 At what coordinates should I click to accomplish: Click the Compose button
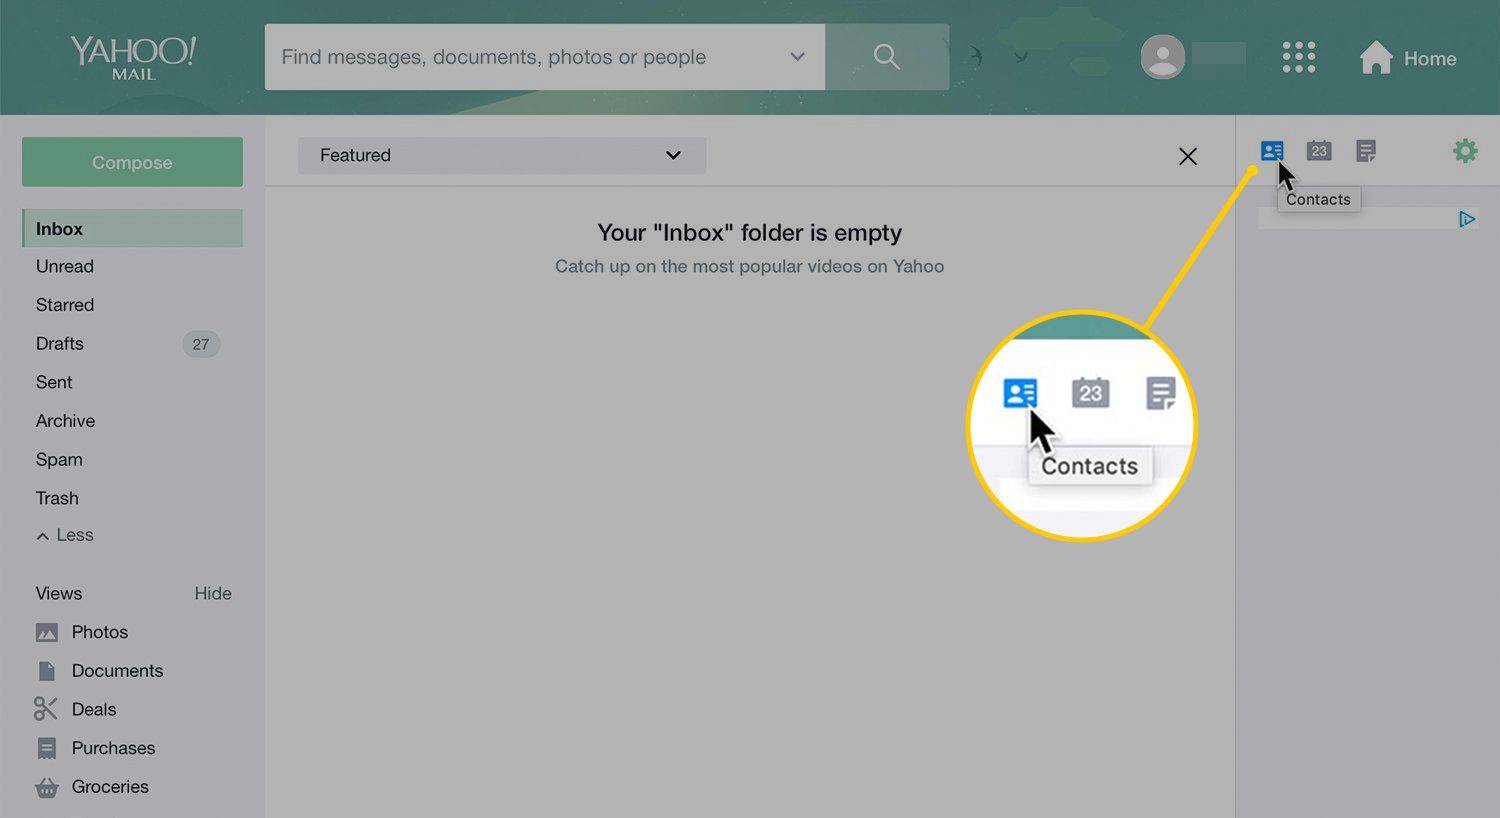(x=132, y=162)
